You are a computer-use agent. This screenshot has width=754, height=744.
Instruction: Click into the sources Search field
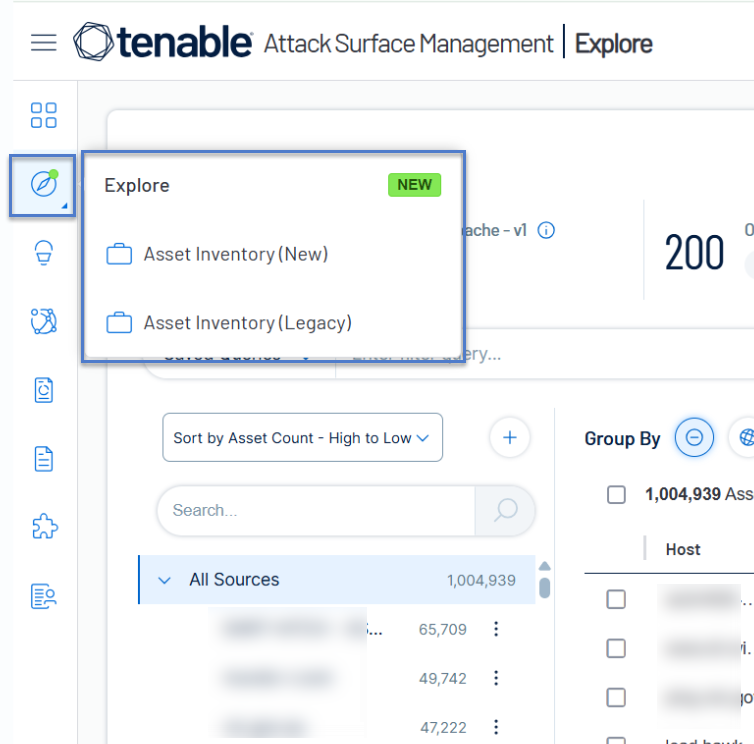coord(317,510)
